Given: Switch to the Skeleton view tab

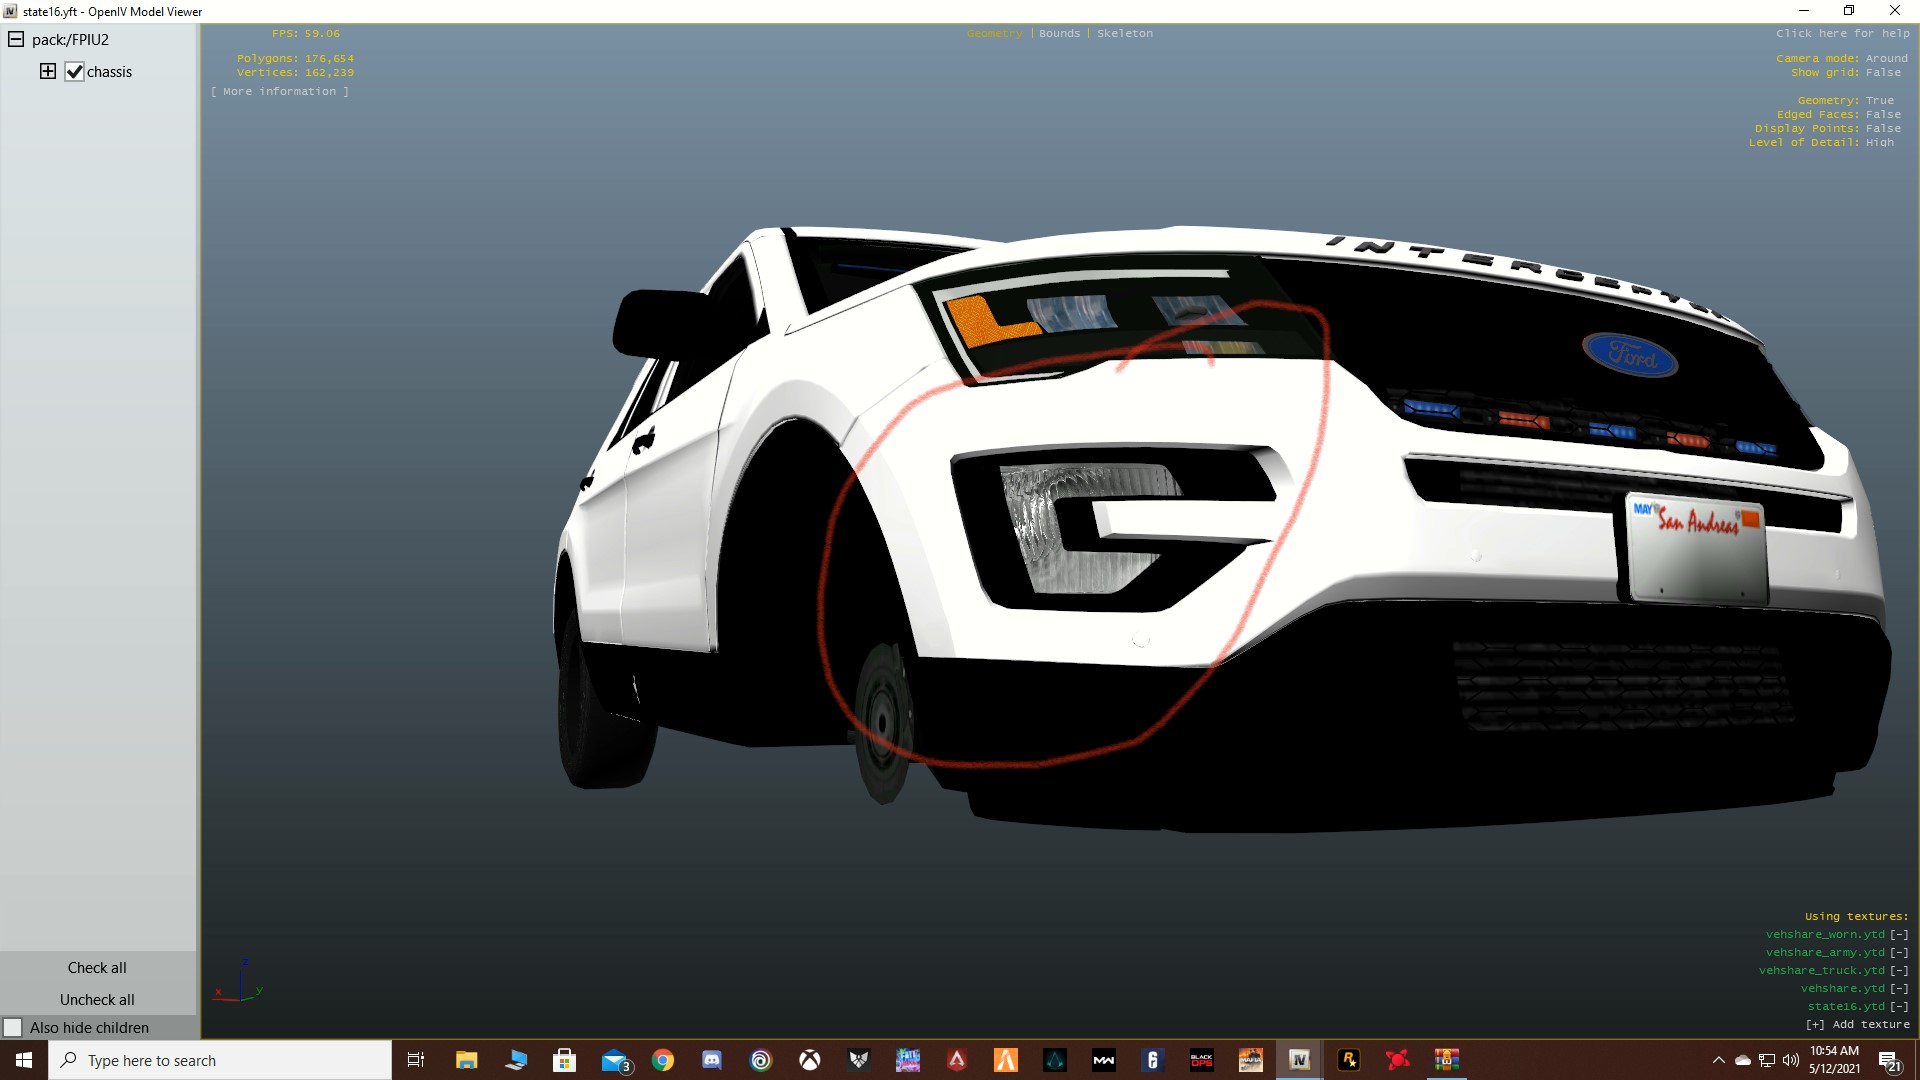Looking at the screenshot, I should (x=1124, y=33).
